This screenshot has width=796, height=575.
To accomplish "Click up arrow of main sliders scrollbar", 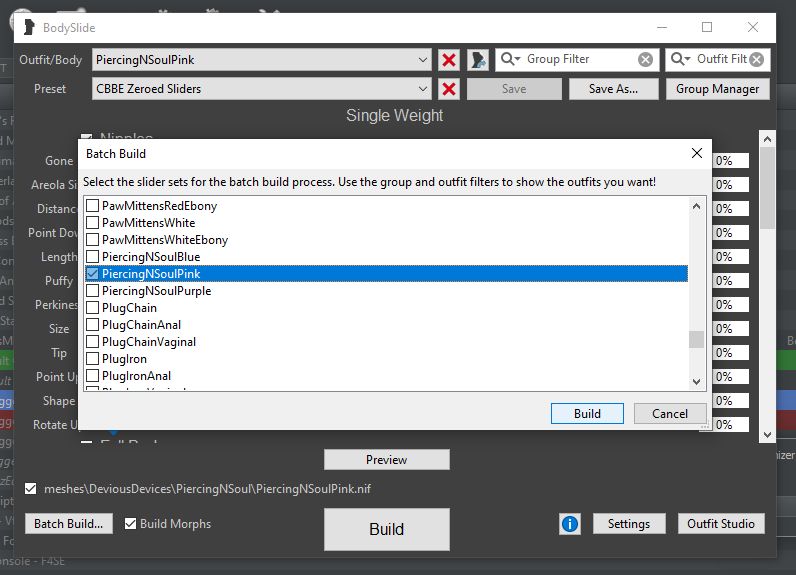I will click(767, 139).
